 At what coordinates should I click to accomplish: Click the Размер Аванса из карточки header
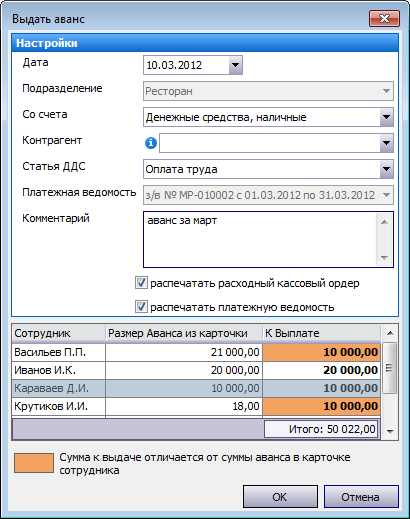(184, 333)
